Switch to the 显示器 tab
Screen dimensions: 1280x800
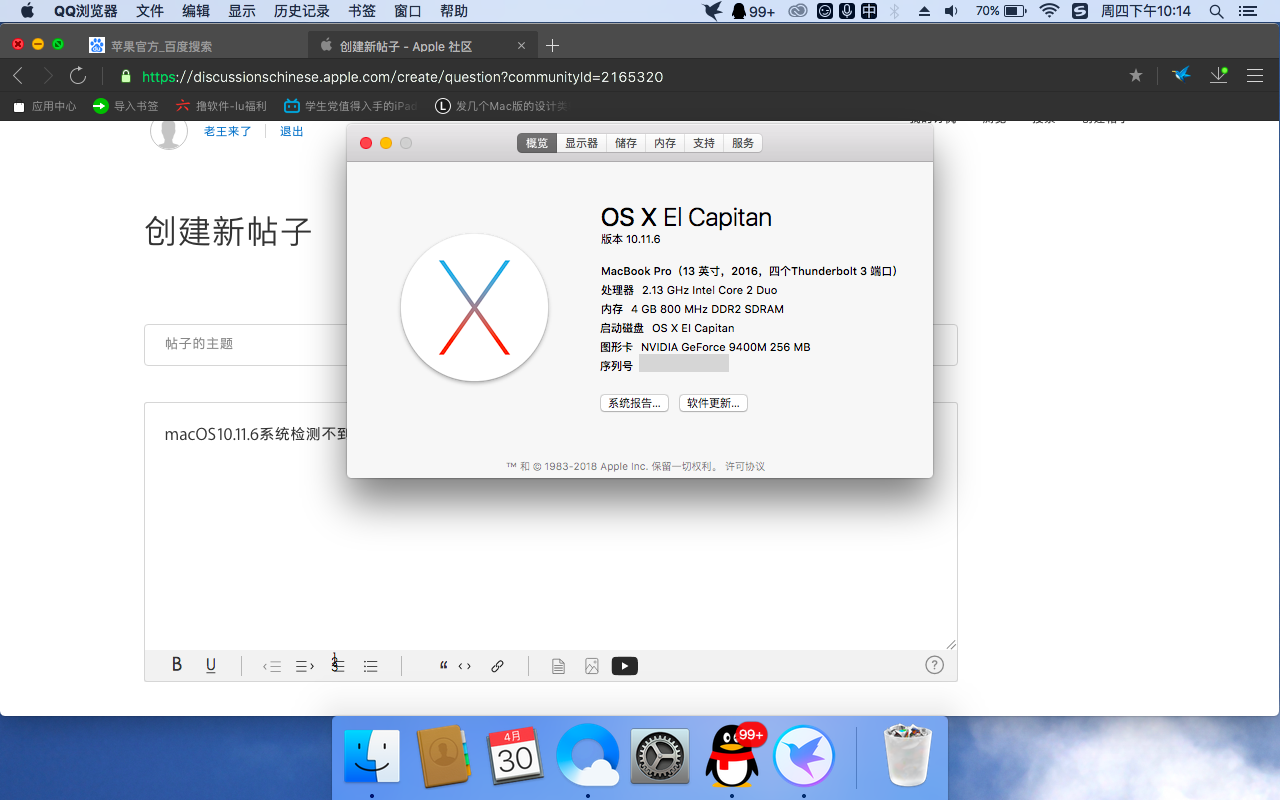[581, 143]
